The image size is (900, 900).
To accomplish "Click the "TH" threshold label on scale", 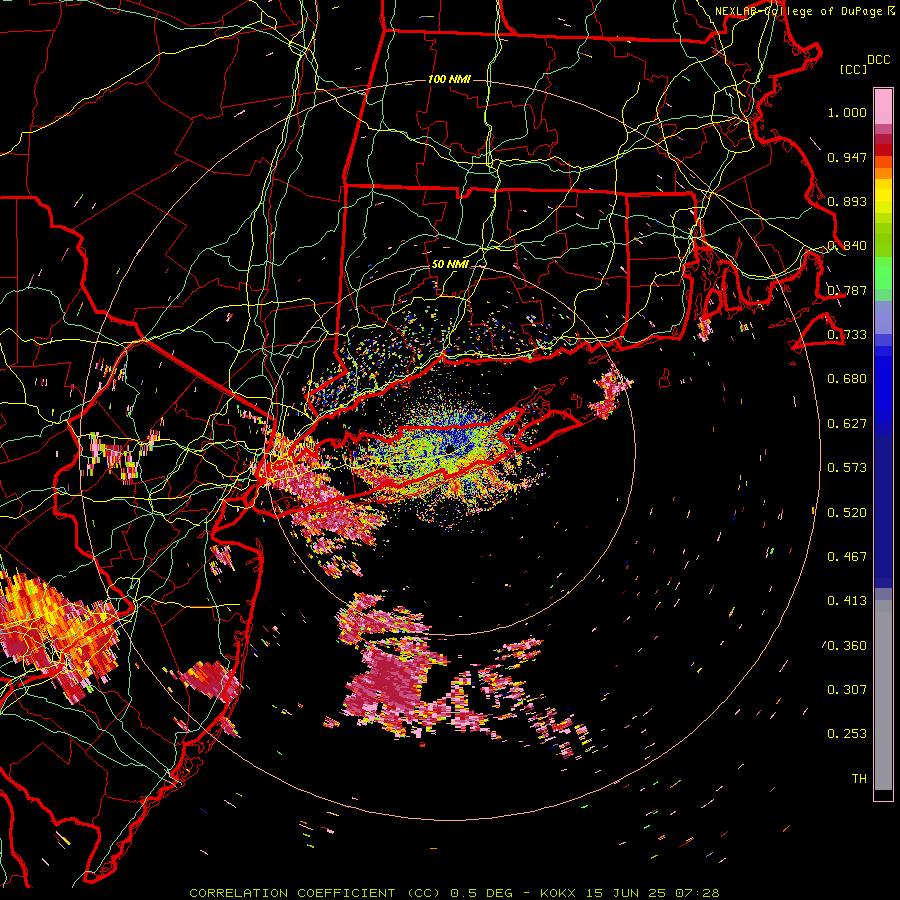I will point(859,779).
